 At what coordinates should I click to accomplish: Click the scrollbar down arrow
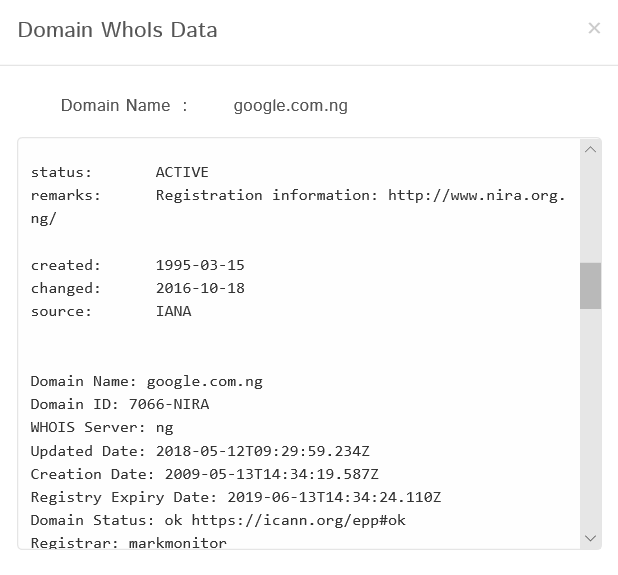[x=590, y=538]
